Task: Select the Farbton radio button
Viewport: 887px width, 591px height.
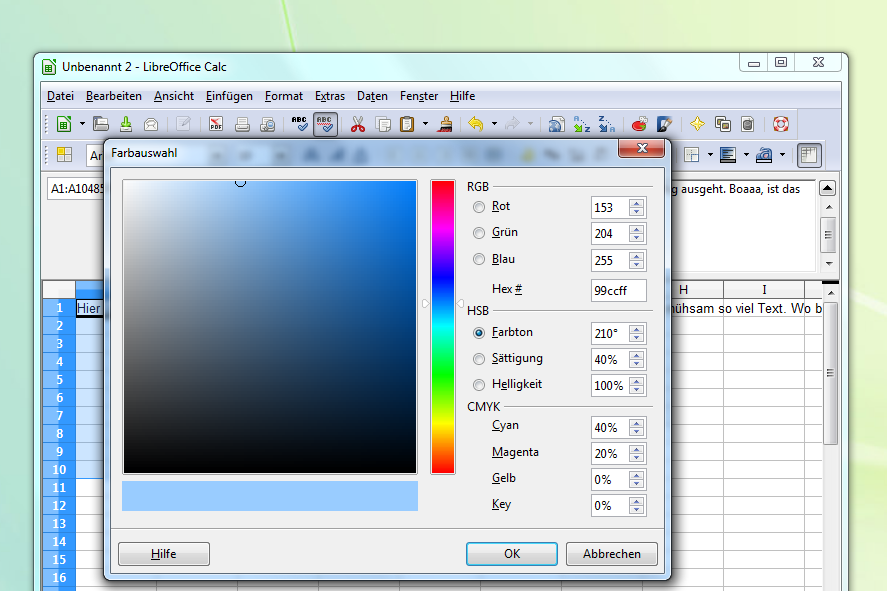Action: [x=479, y=333]
